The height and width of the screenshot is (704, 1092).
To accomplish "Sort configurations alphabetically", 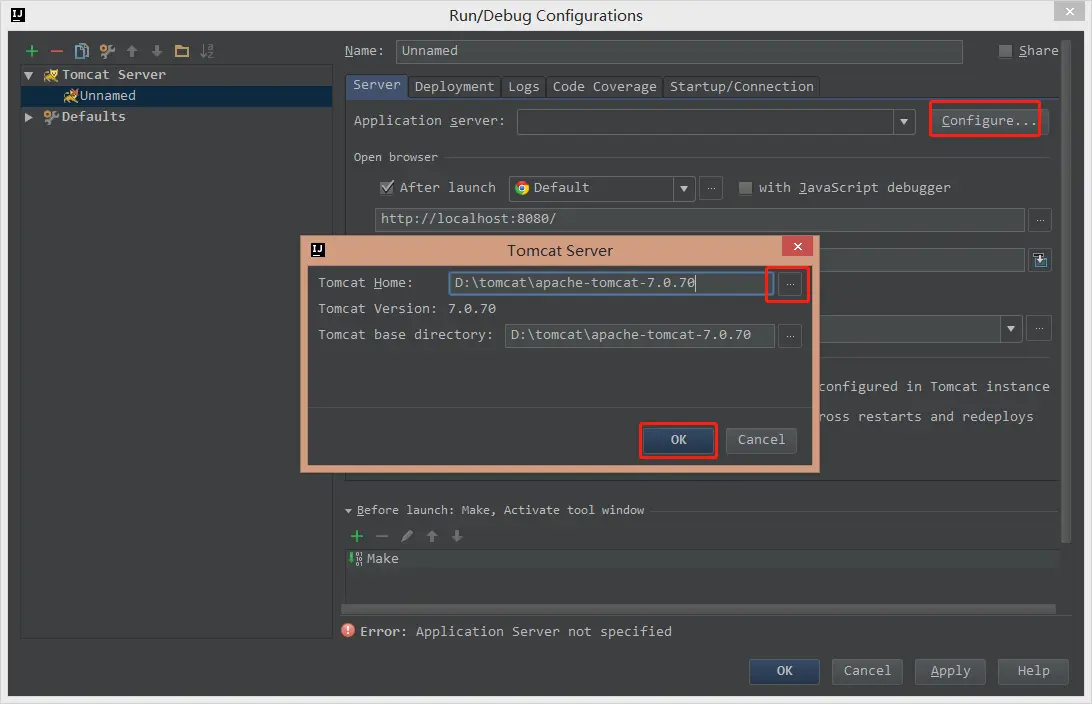I will coord(207,51).
